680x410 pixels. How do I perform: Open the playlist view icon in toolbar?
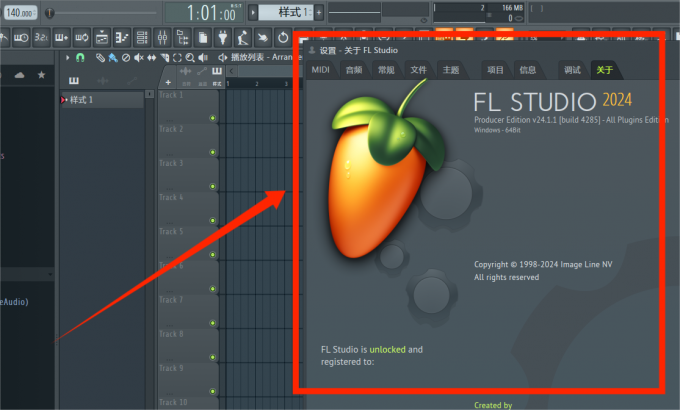pyautogui.click(x=102, y=38)
